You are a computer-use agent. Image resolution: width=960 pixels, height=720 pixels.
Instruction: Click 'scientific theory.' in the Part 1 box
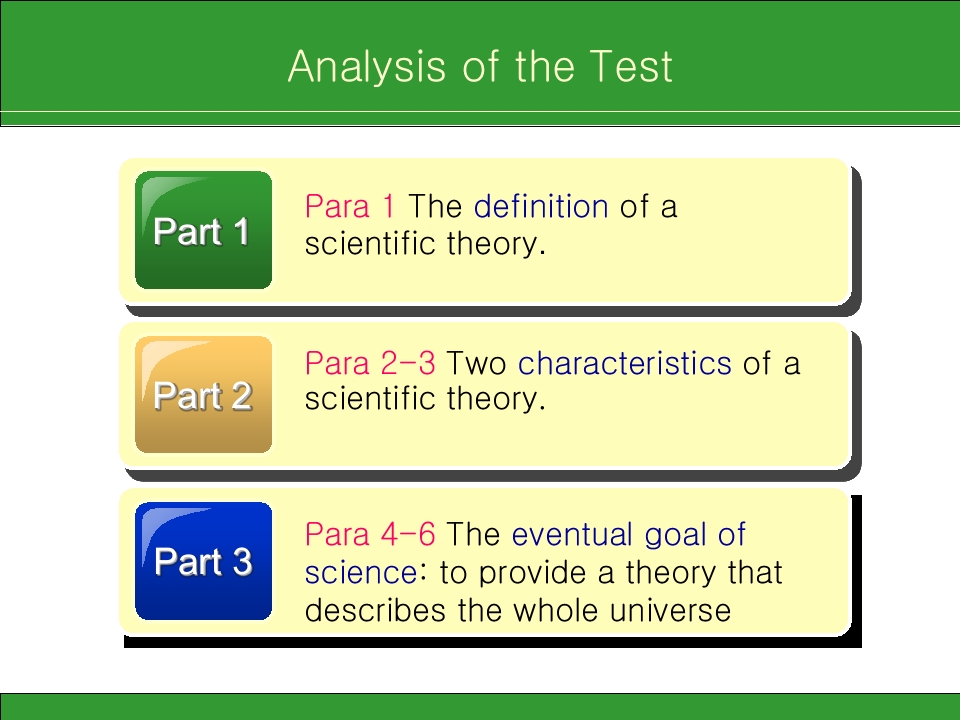point(425,244)
